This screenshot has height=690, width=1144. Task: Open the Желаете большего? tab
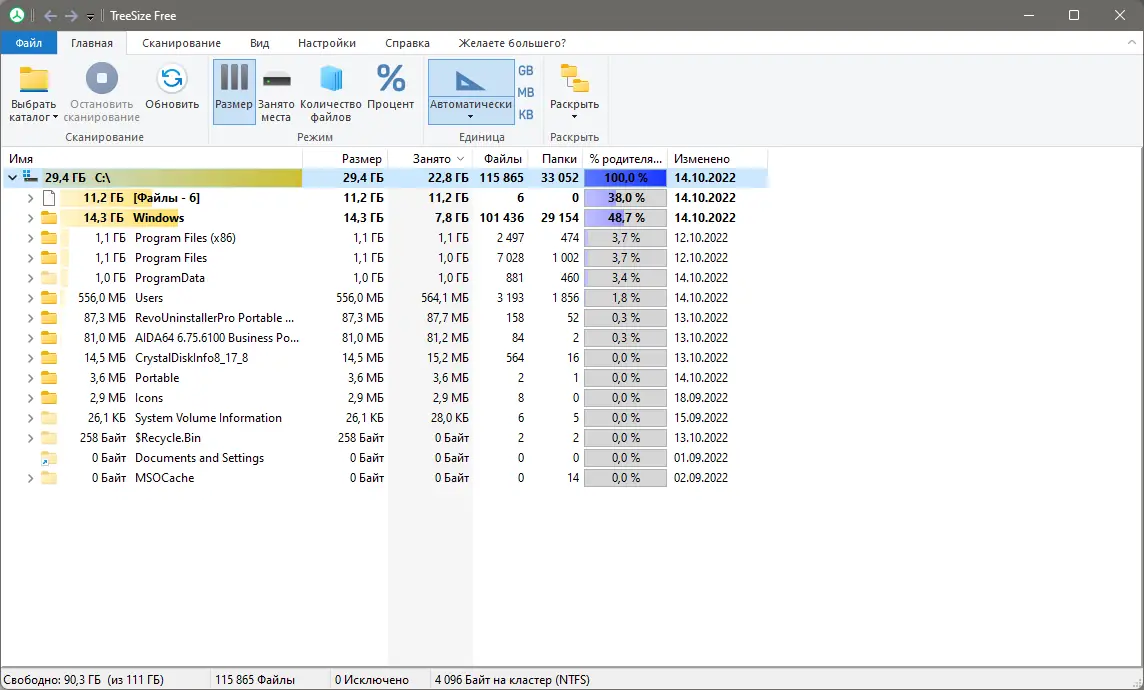pyautogui.click(x=512, y=43)
